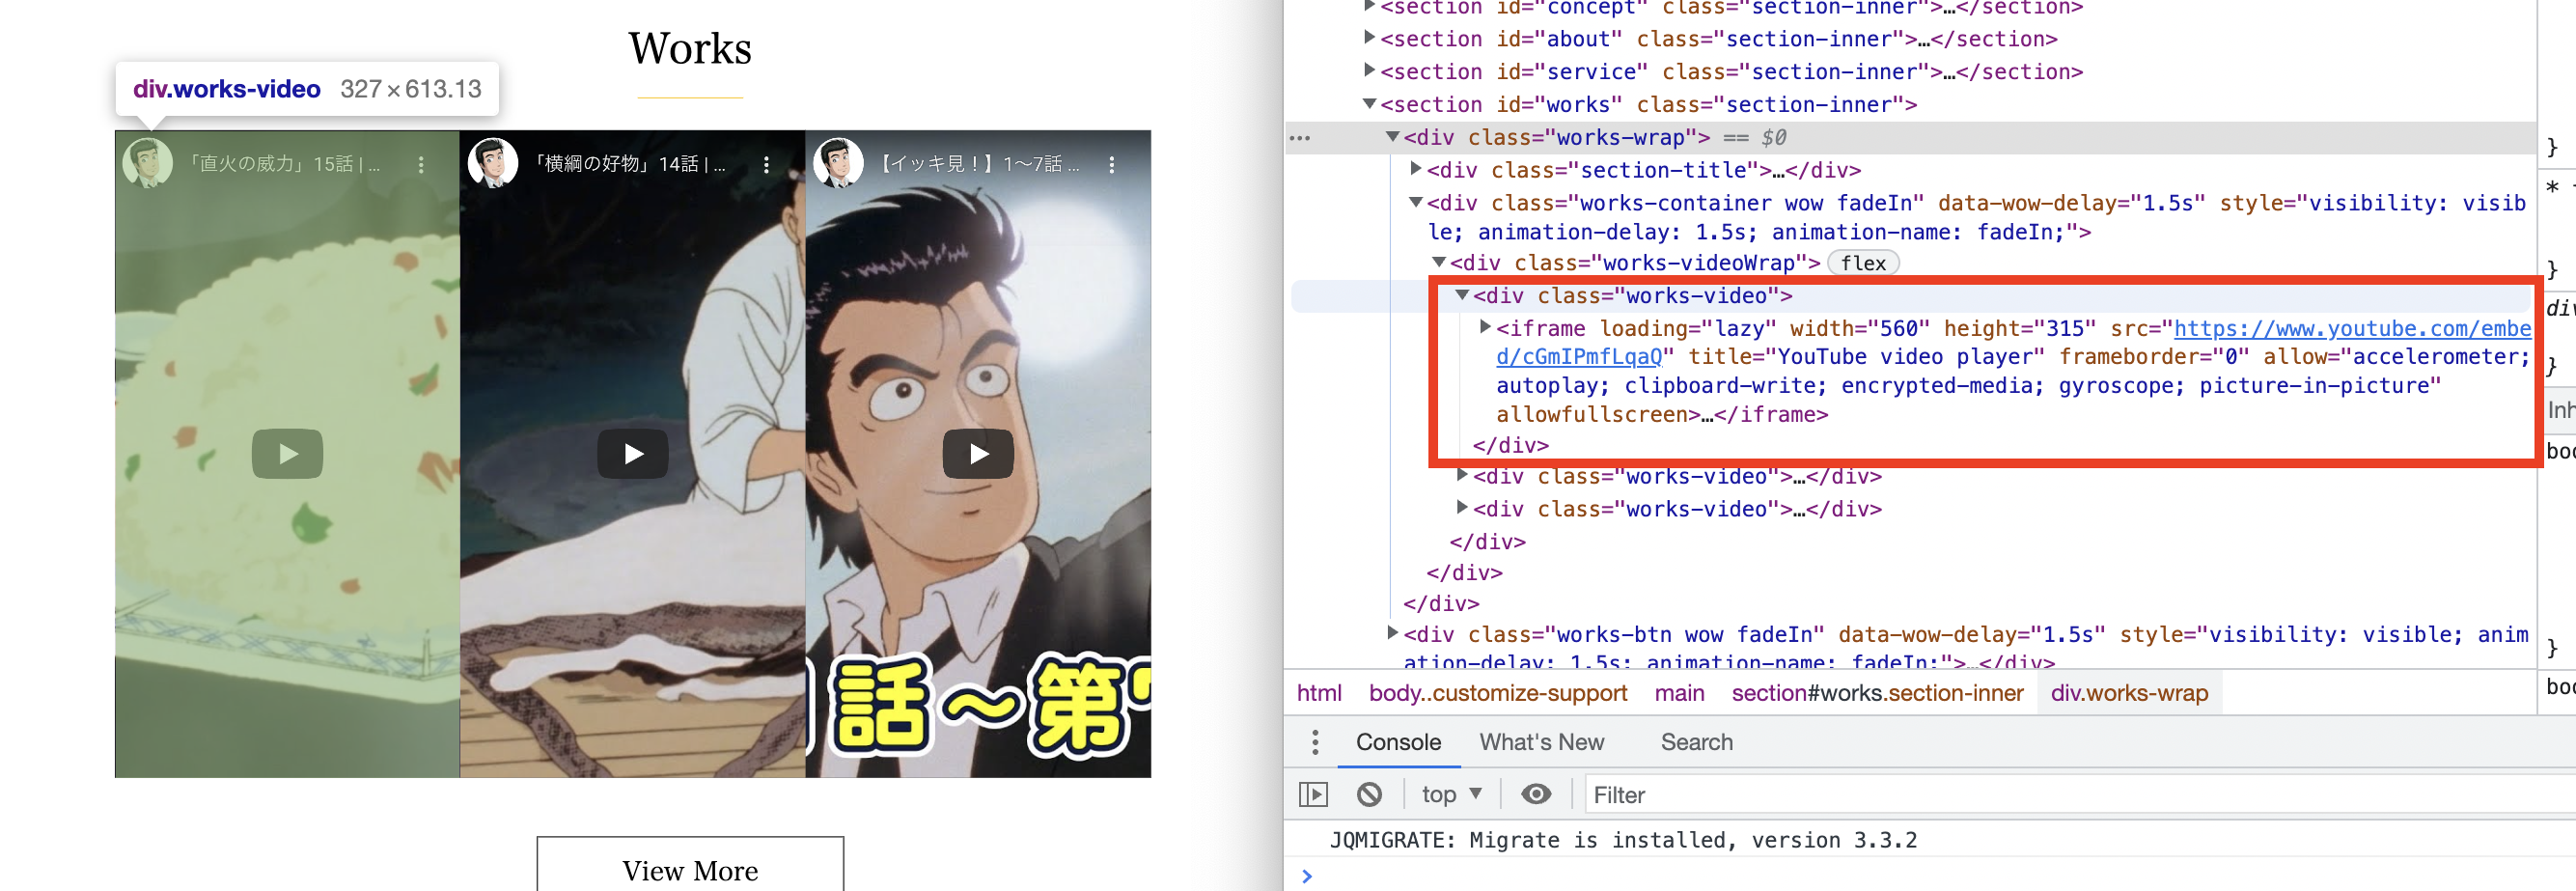Open the Search tab
The width and height of the screenshot is (2576, 891).
1696,742
